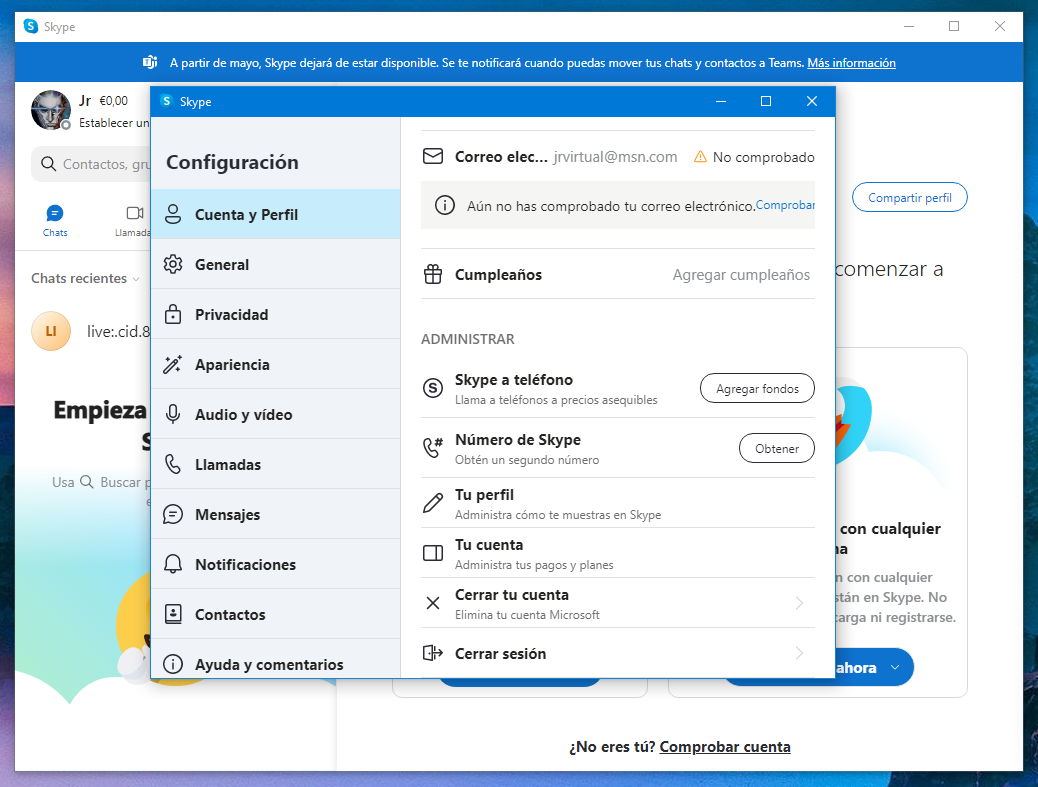Expand the Cerrar sesión chevron arrow
This screenshot has width=1038, height=787.
[799, 653]
